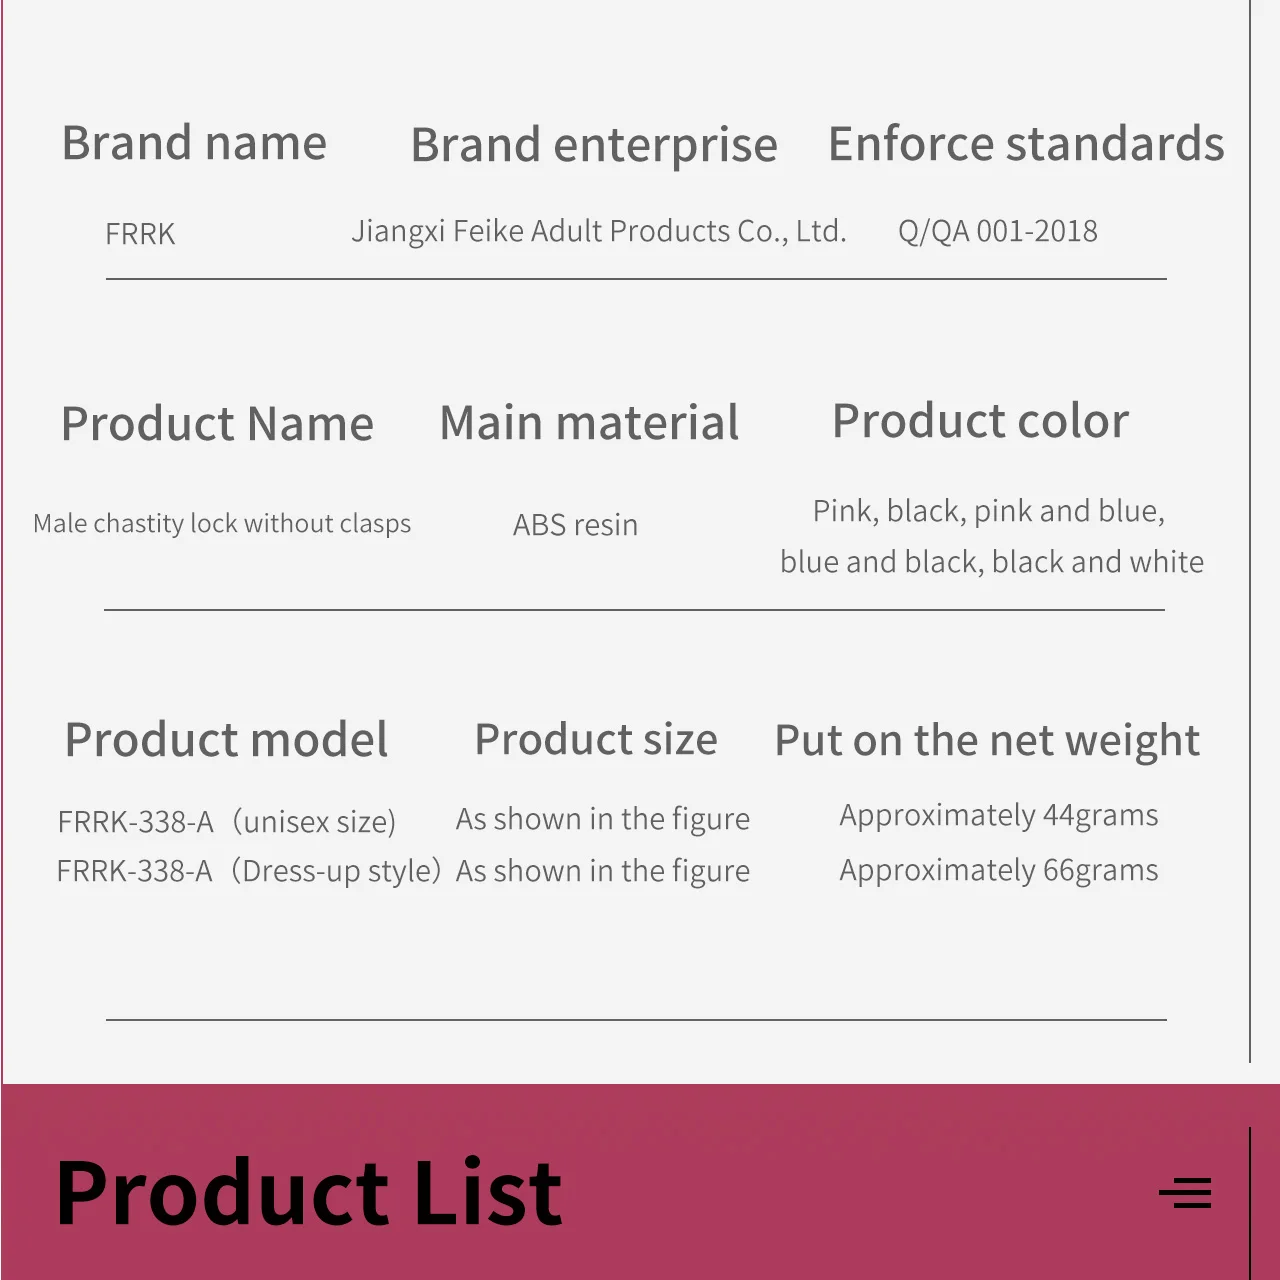Select the Enforce standards heading
Viewport: 1280px width, 1280px height.
point(1026,144)
